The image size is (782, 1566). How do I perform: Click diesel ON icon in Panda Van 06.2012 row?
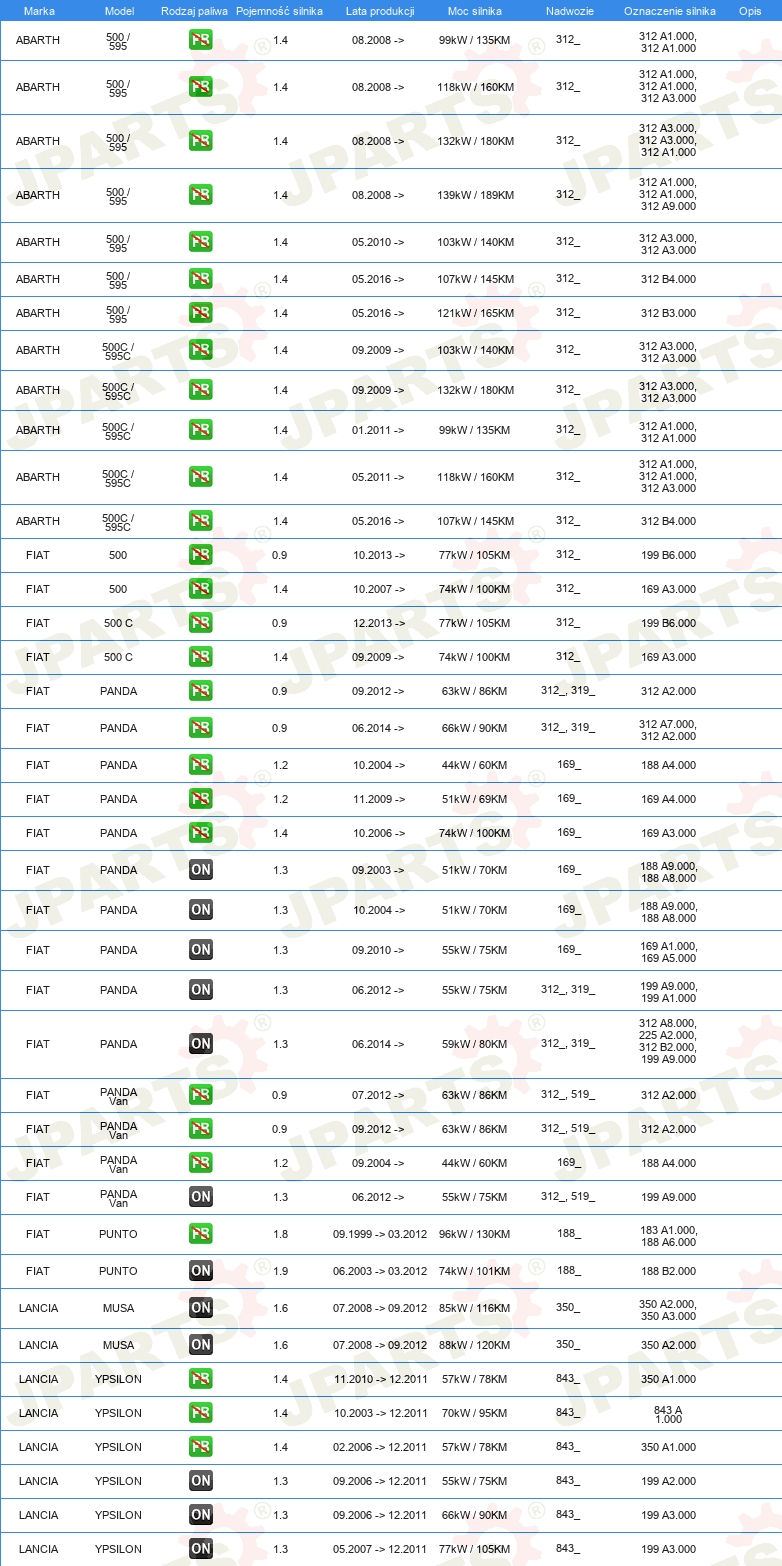201,1197
